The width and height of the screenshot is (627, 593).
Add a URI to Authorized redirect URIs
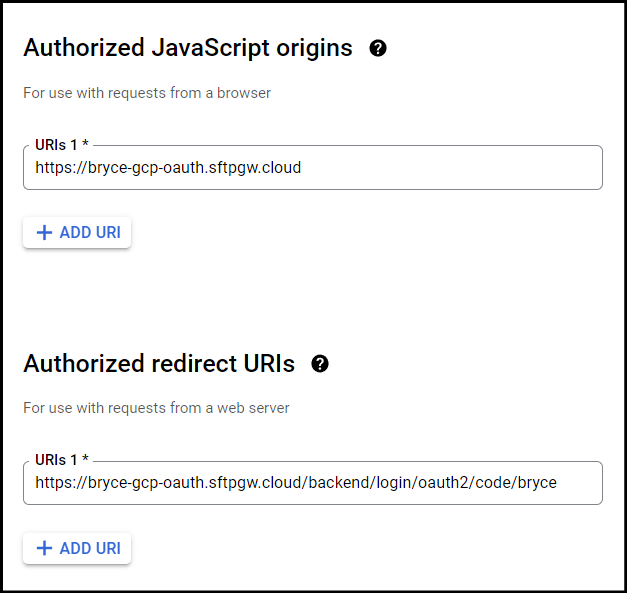(x=77, y=548)
